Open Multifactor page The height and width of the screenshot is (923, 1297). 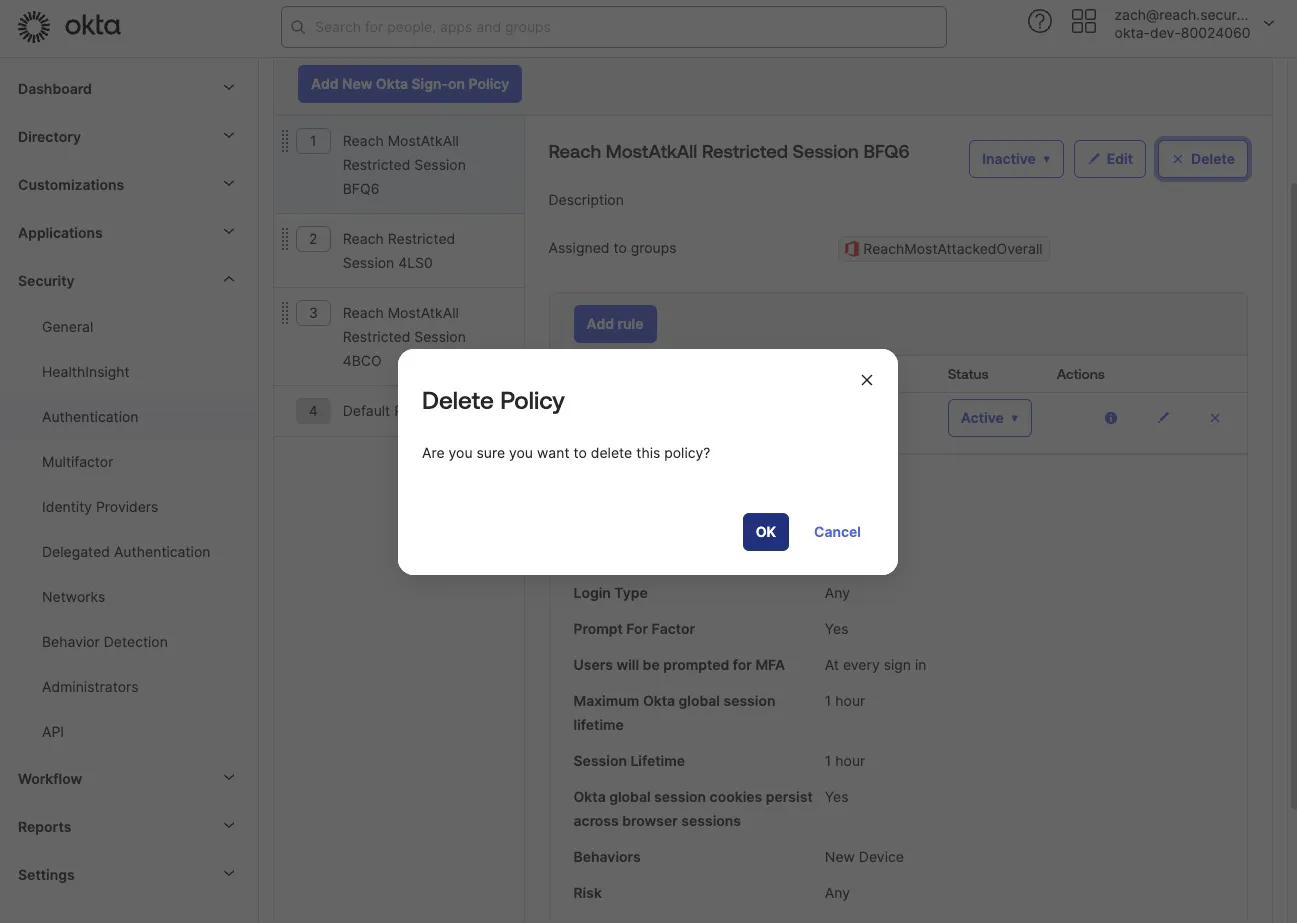click(x=77, y=462)
